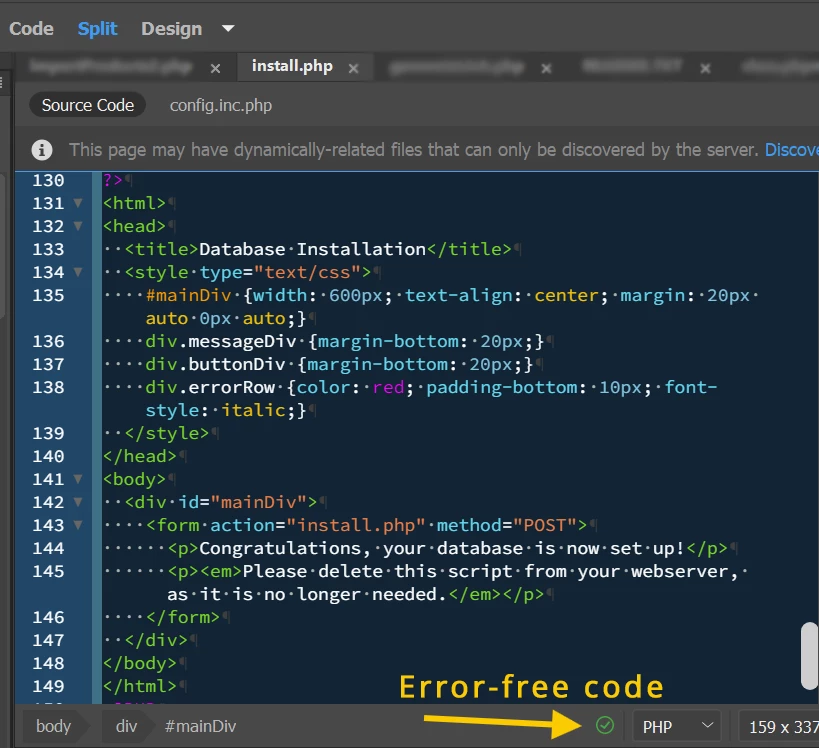
Task: Open the config.inc.php related file
Action: point(221,105)
